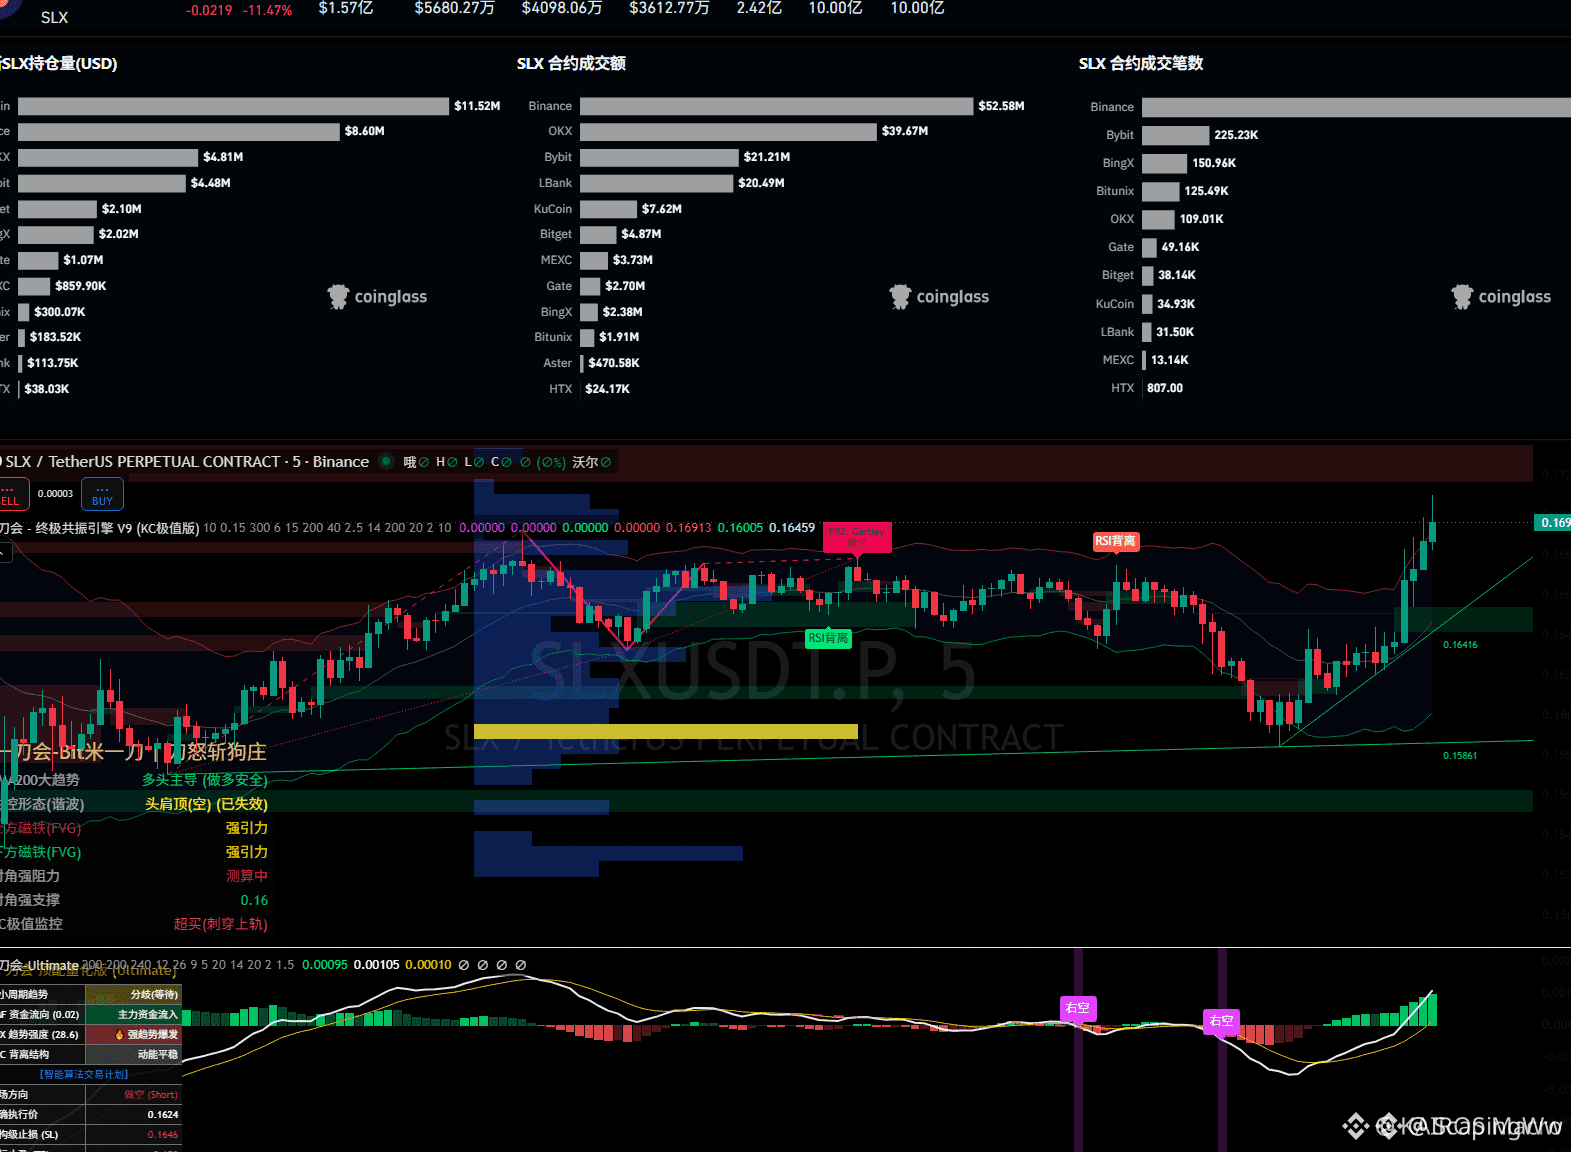Click the green RSI背离 label on the chart
1571x1152 pixels.
[828, 638]
